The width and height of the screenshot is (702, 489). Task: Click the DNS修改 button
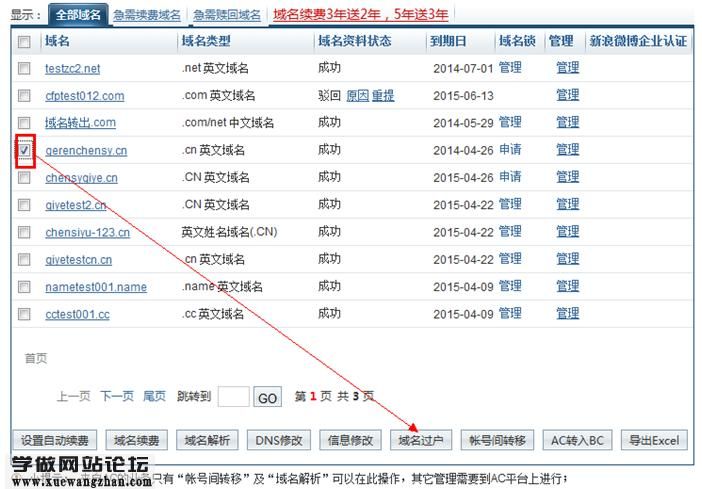278,440
